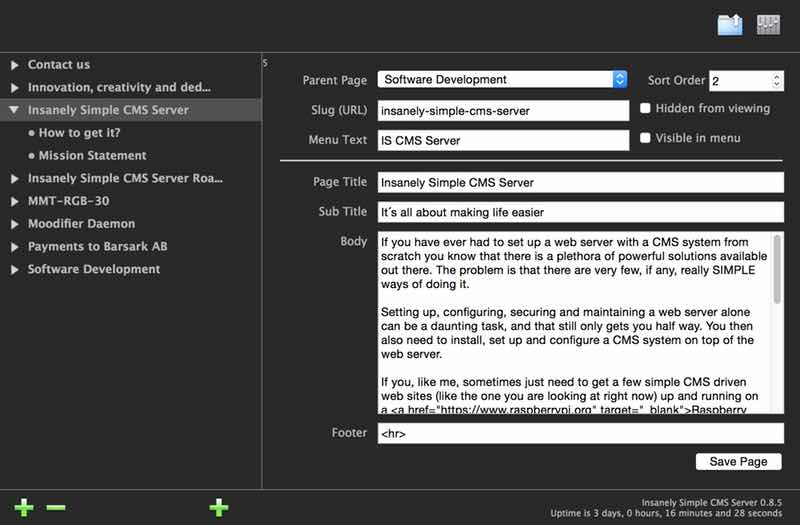Open the Parent Page dropdown
The height and width of the screenshot is (525, 800).
coord(503,80)
